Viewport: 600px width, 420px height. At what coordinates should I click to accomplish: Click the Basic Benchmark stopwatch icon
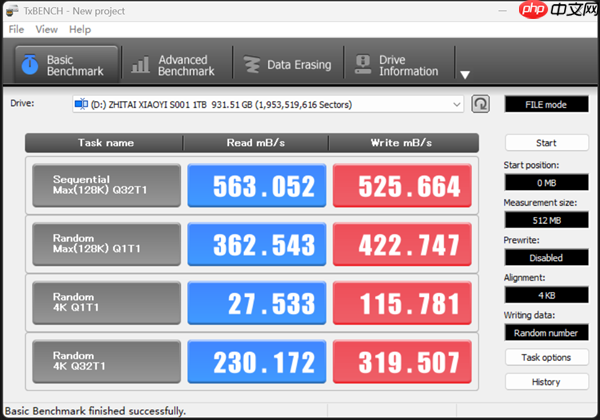pos(31,64)
